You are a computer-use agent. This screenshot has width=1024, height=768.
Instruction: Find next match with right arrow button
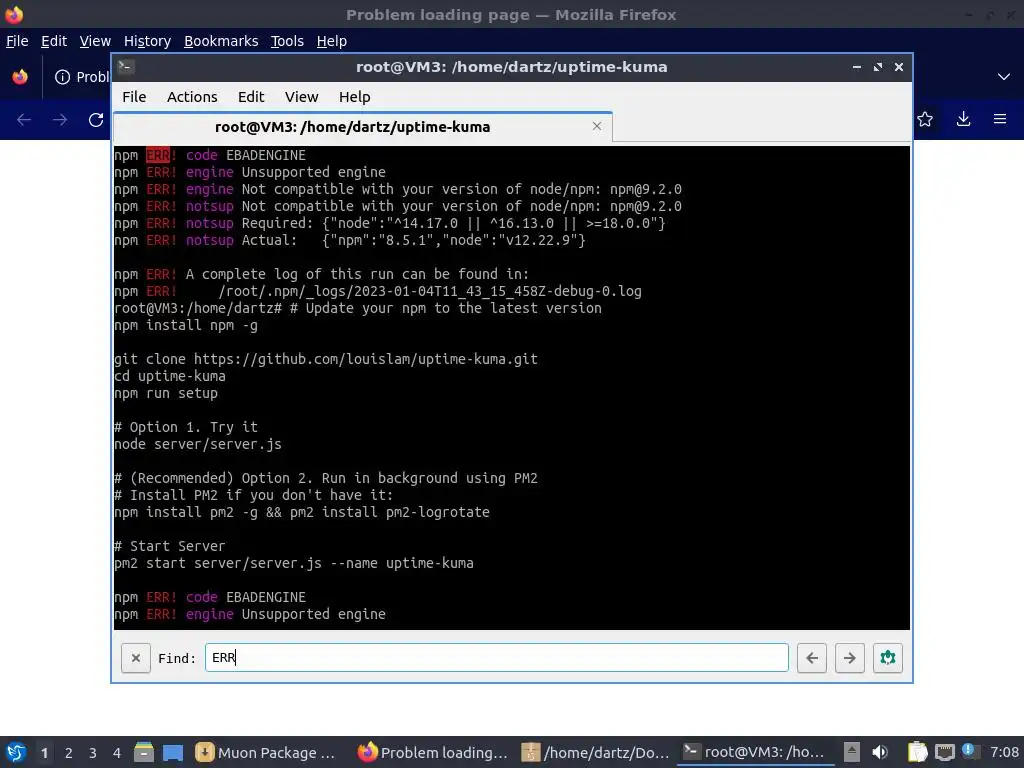850,658
